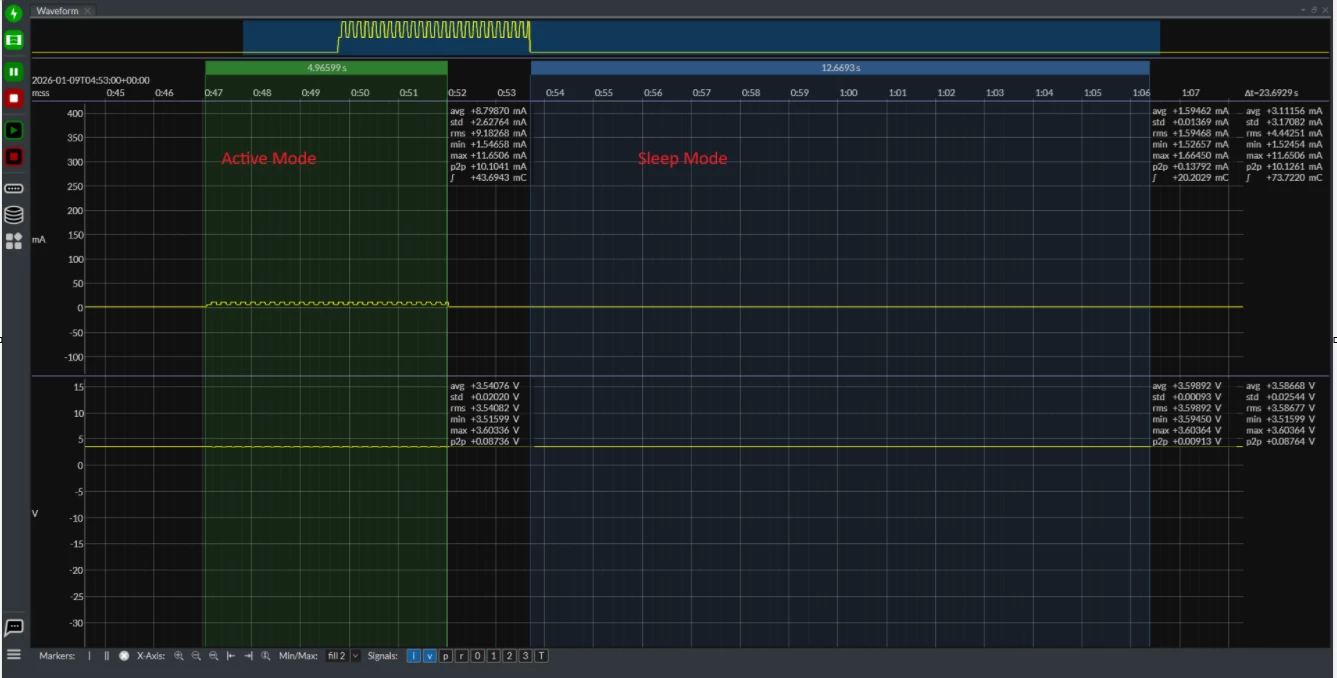Click the third X-axis magnifier icon
Image resolution: width=1337 pixels, height=678 pixels.
213,656
